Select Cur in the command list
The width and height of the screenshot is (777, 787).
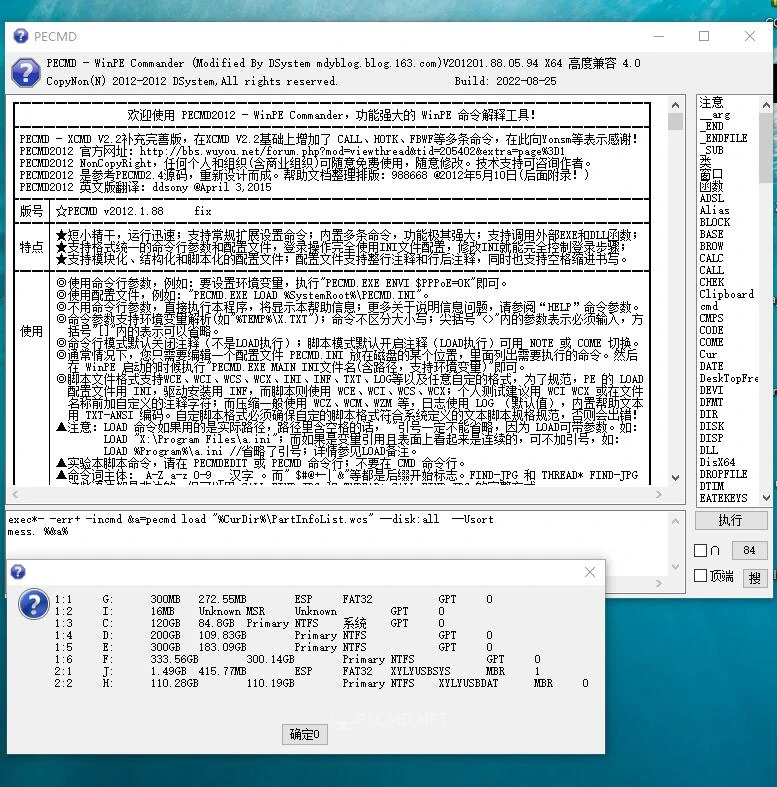[708, 355]
